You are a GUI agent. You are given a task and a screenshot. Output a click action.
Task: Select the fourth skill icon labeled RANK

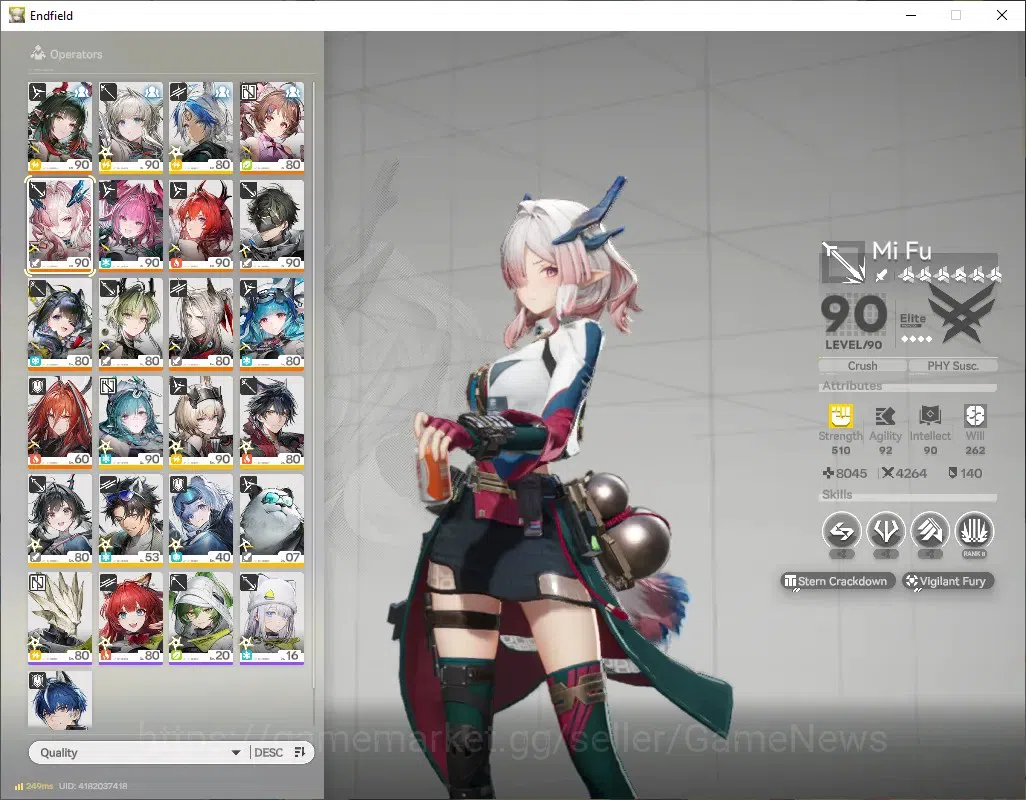point(974,530)
